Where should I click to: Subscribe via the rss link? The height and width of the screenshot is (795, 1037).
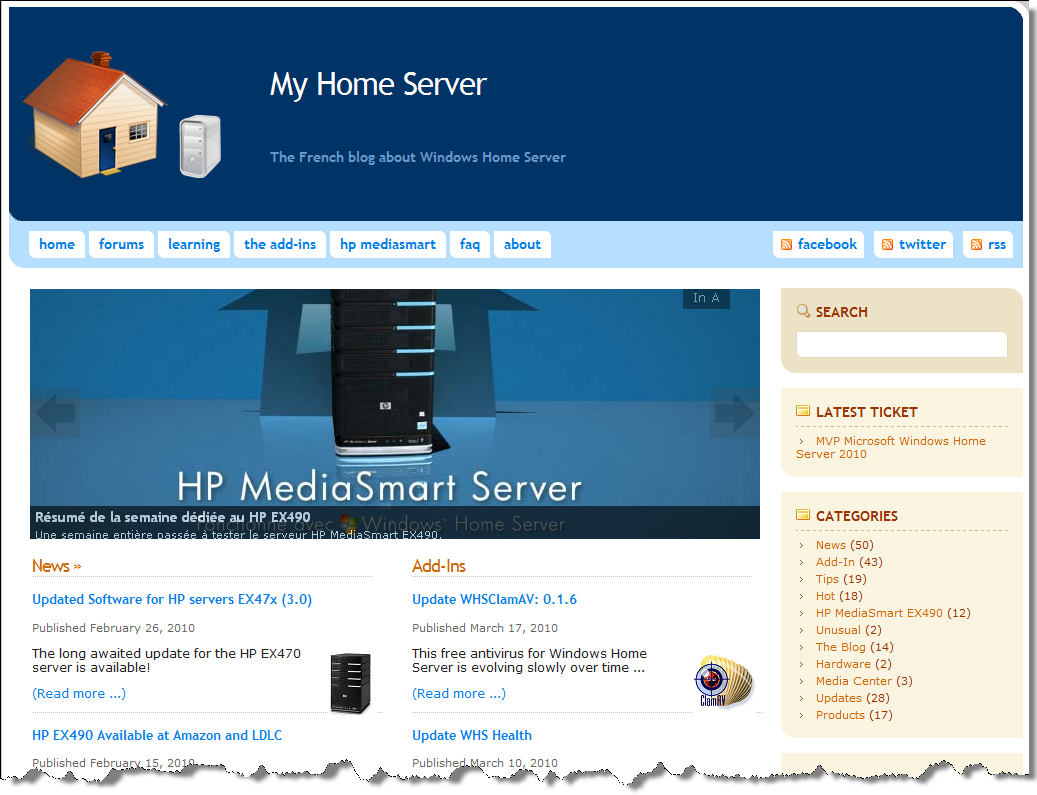(x=988, y=244)
